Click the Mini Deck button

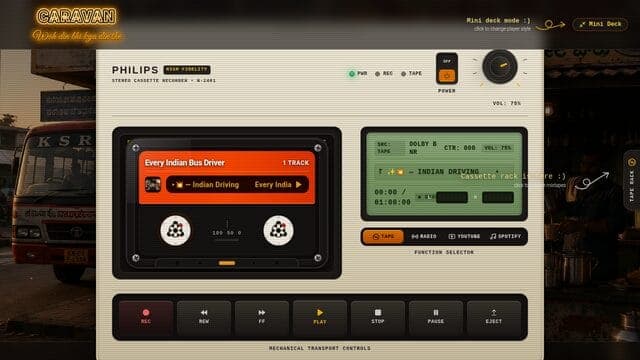pos(600,24)
